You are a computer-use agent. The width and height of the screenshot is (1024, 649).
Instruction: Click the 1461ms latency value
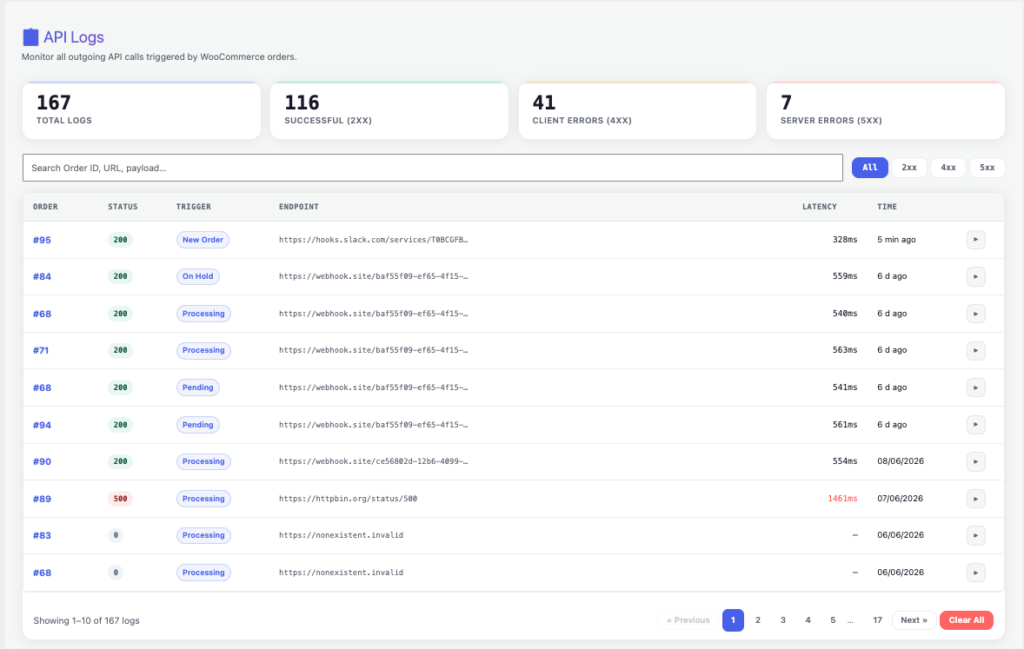(842, 499)
